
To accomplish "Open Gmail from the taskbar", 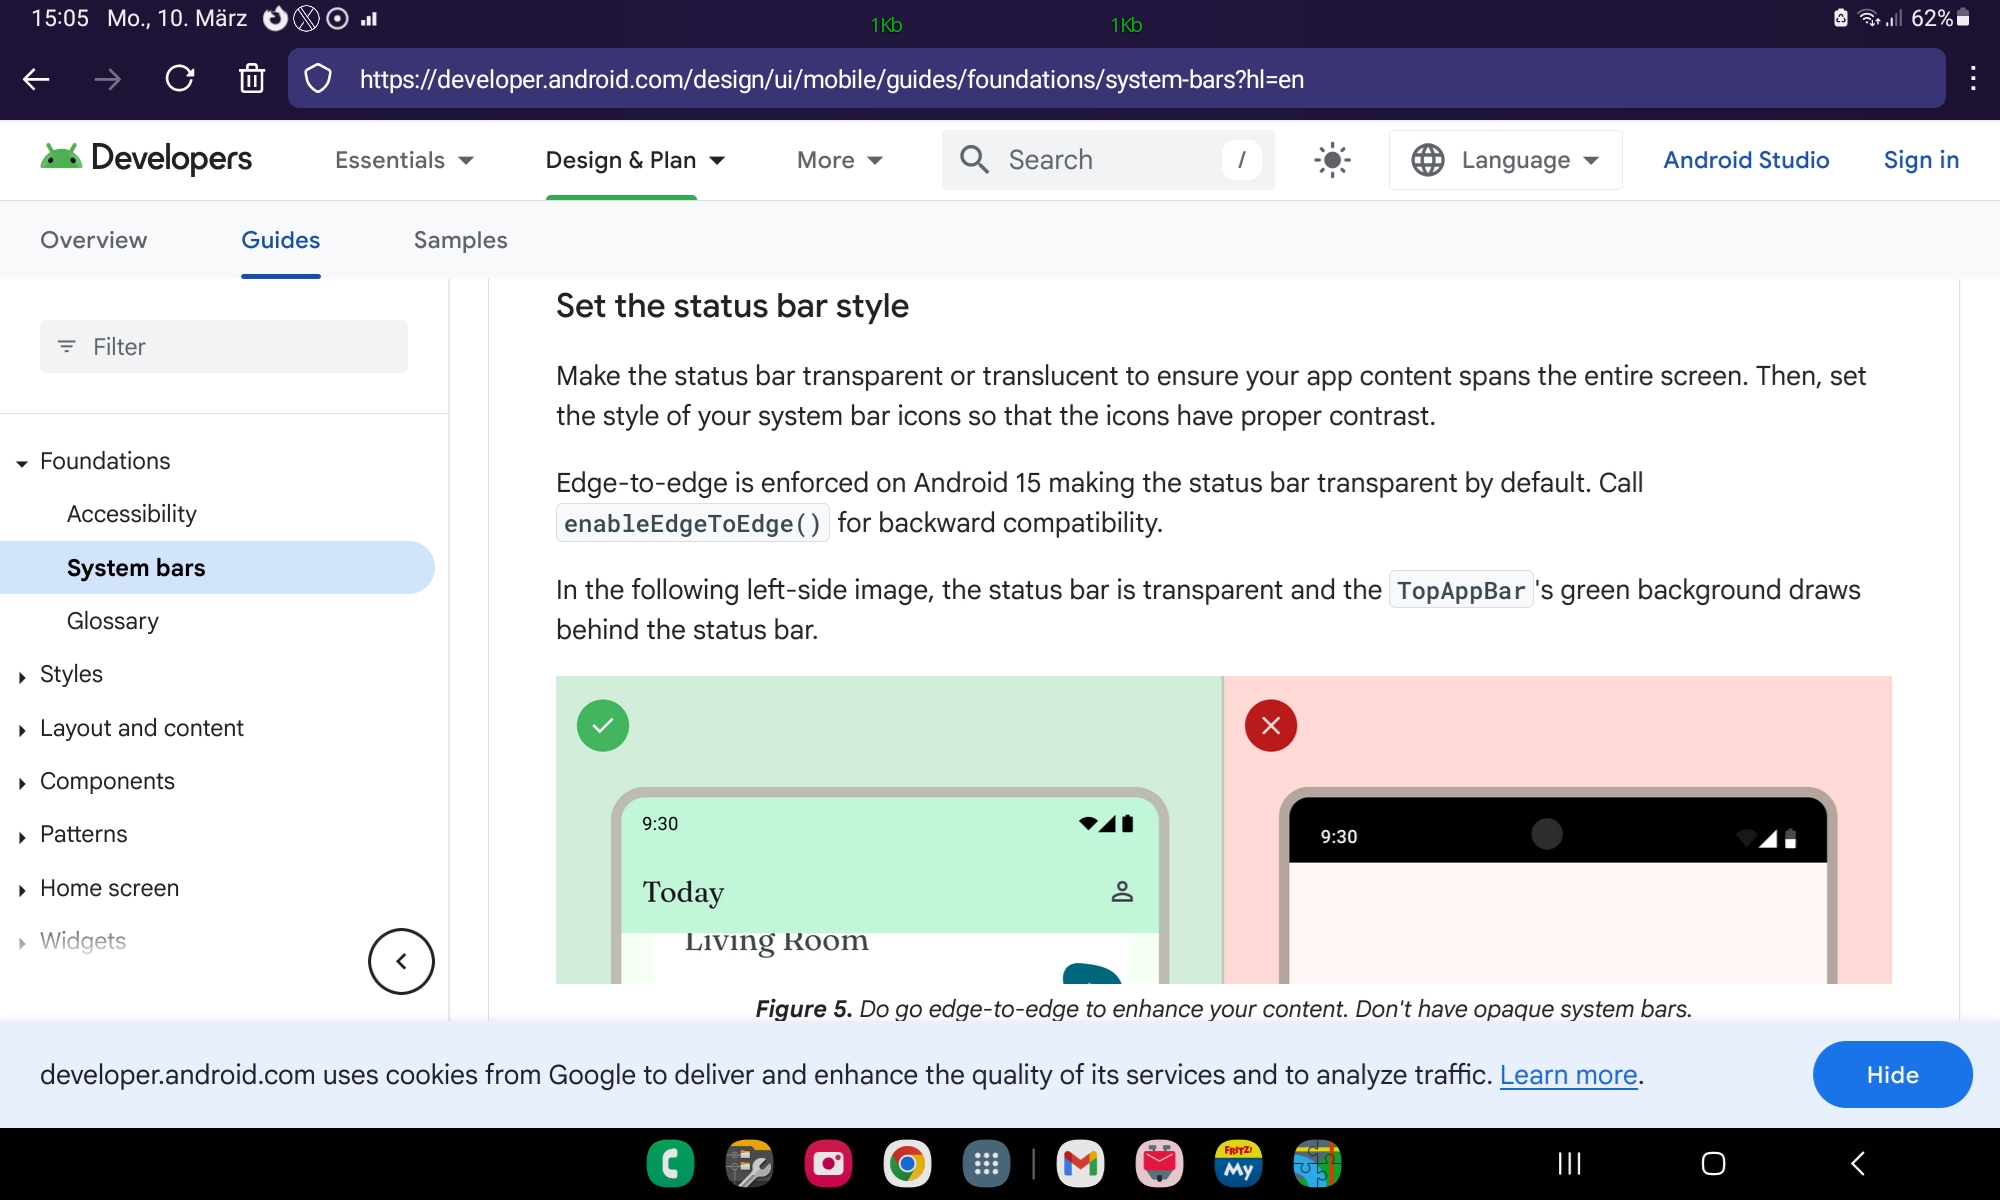I will click(1080, 1163).
